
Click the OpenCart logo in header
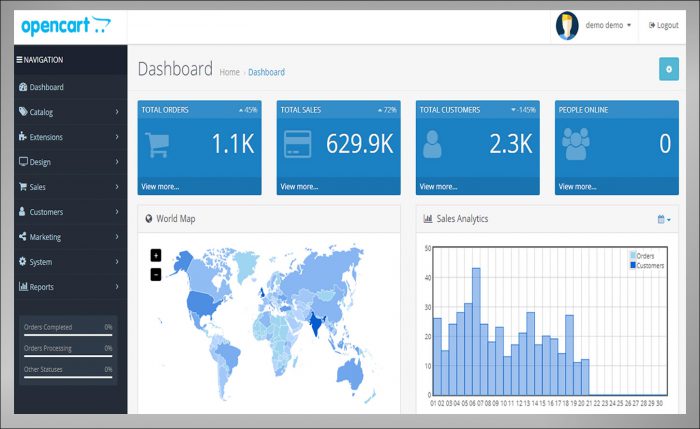[x=61, y=25]
